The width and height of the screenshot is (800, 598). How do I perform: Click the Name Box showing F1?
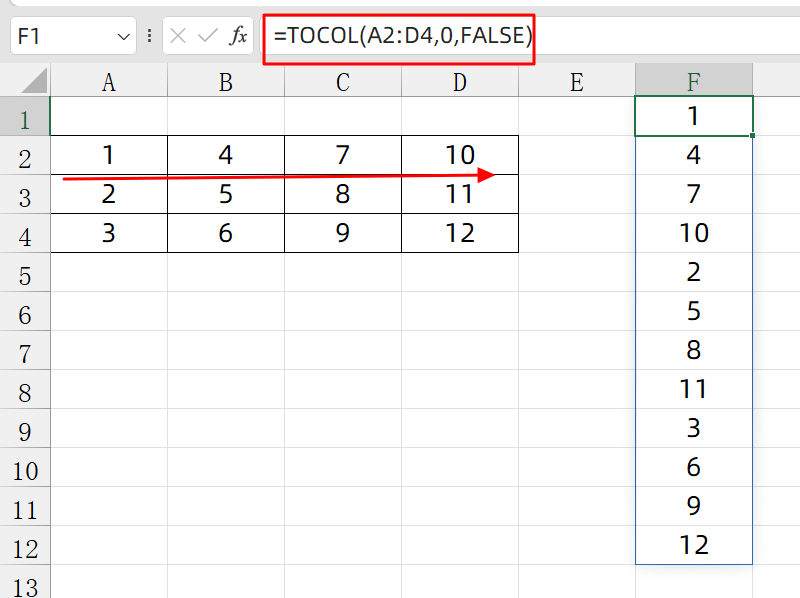[60, 37]
